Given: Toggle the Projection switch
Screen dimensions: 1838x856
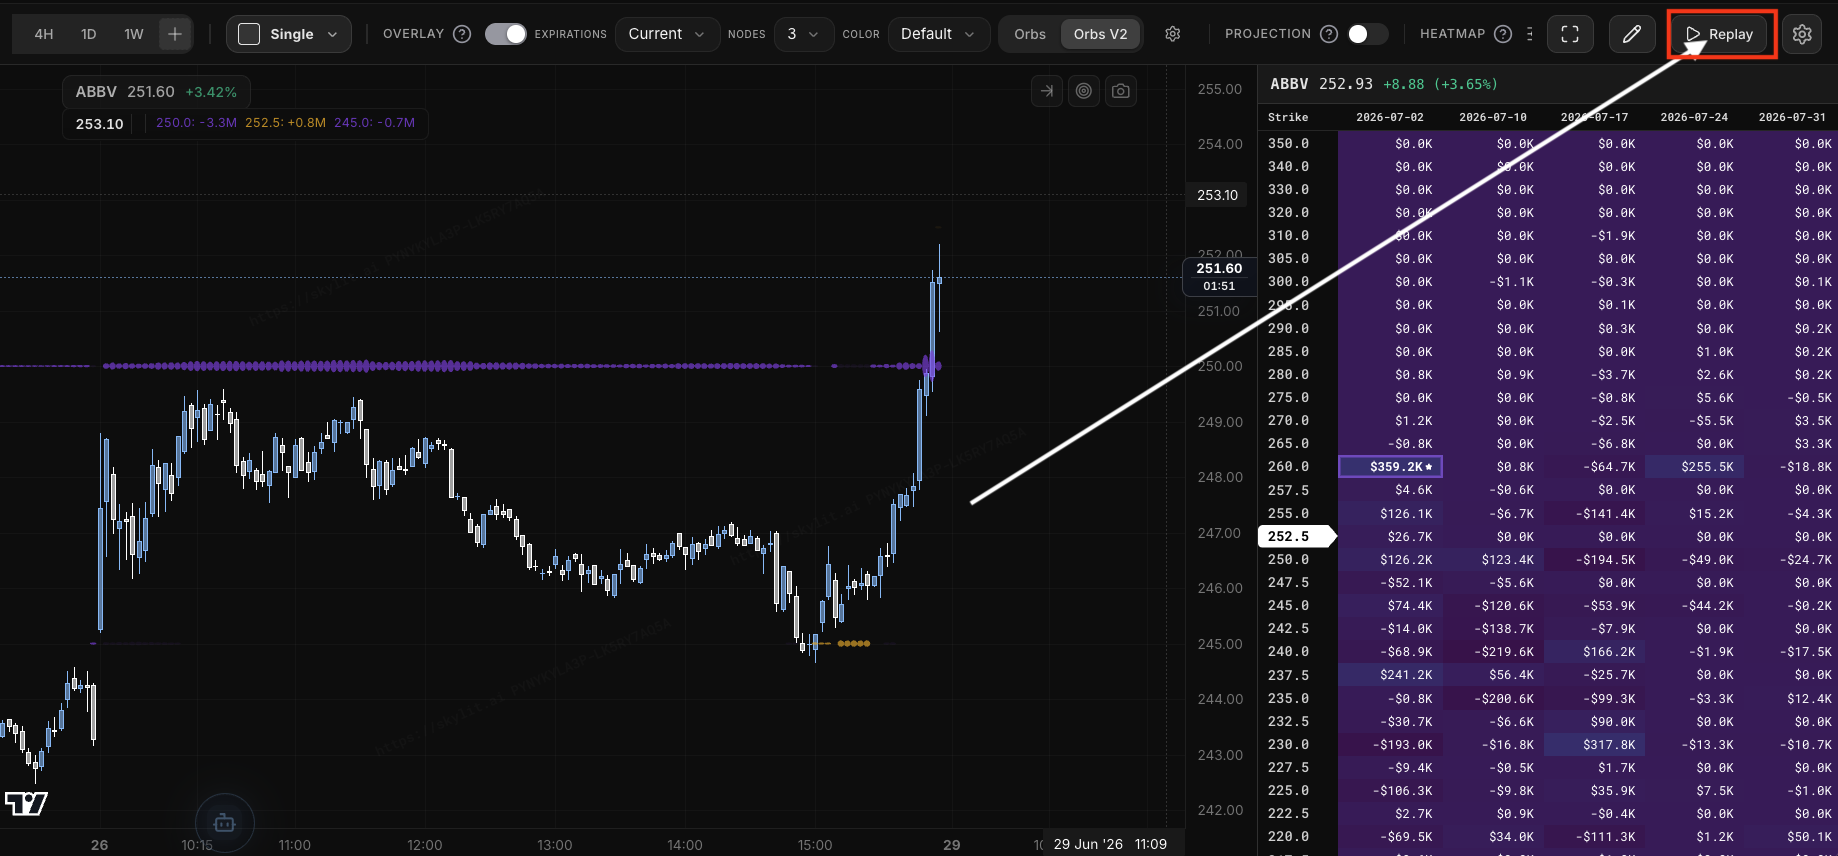Looking at the screenshot, I should [x=1367, y=34].
